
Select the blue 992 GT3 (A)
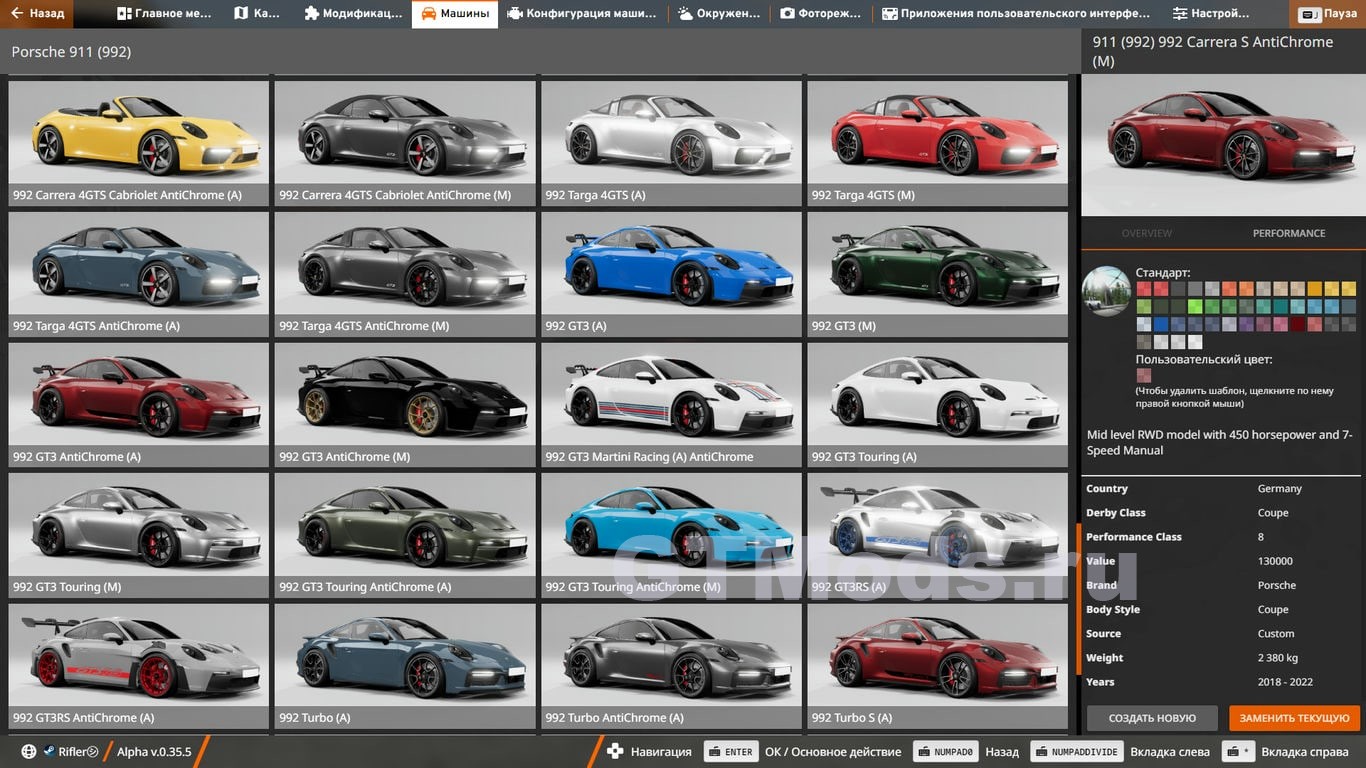click(x=671, y=274)
